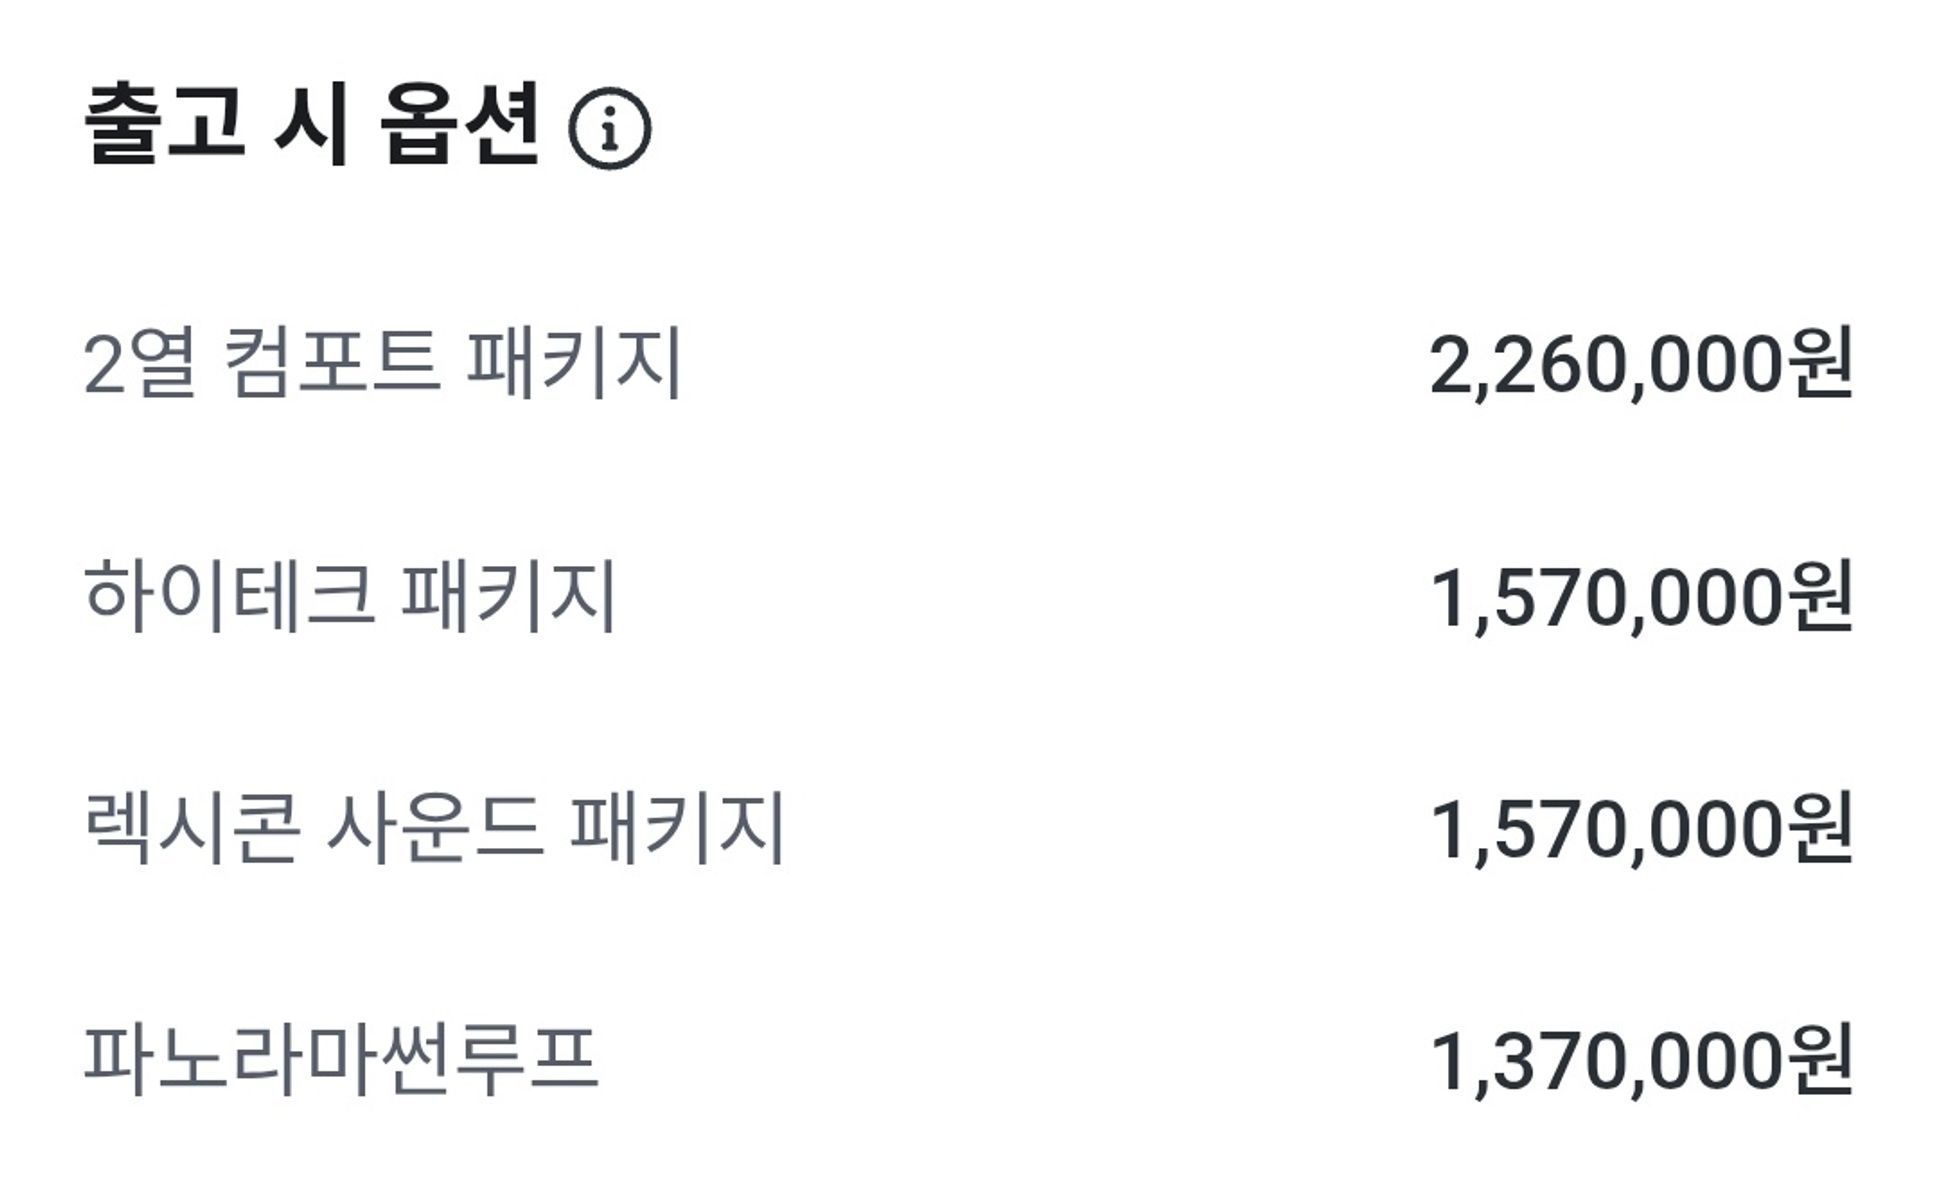Click the price next to 2열 컴포트 패키지
Viewport: 1940px width, 1200px height.
(1640, 365)
